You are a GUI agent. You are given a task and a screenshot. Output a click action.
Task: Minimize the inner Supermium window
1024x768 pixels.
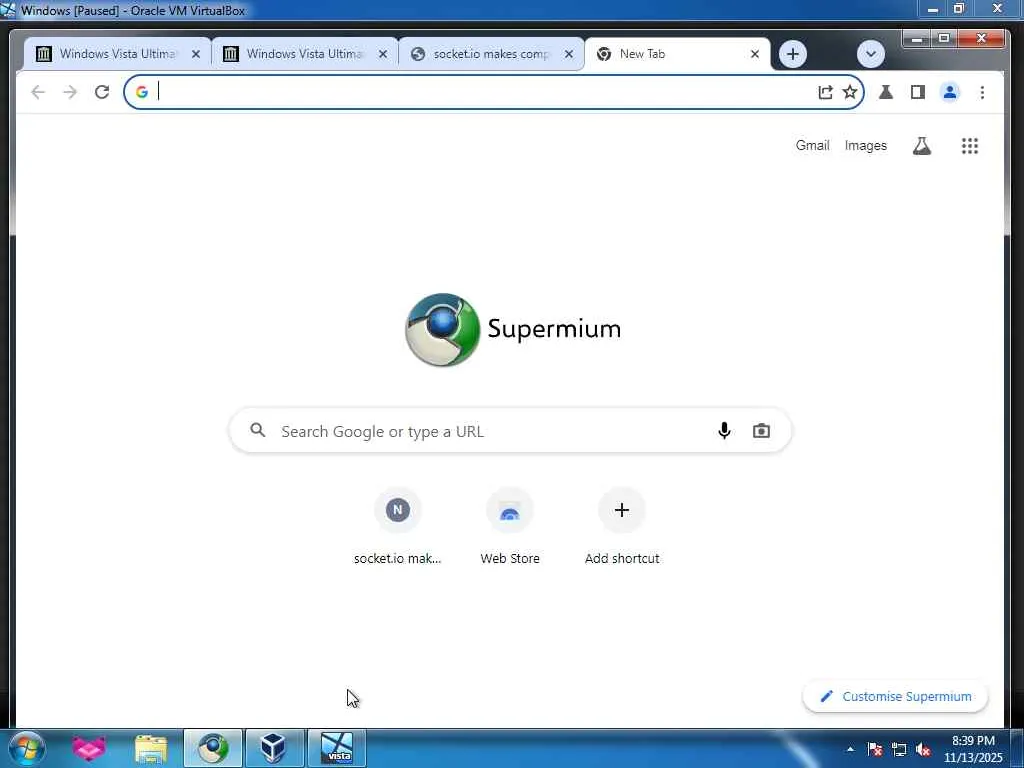917,39
